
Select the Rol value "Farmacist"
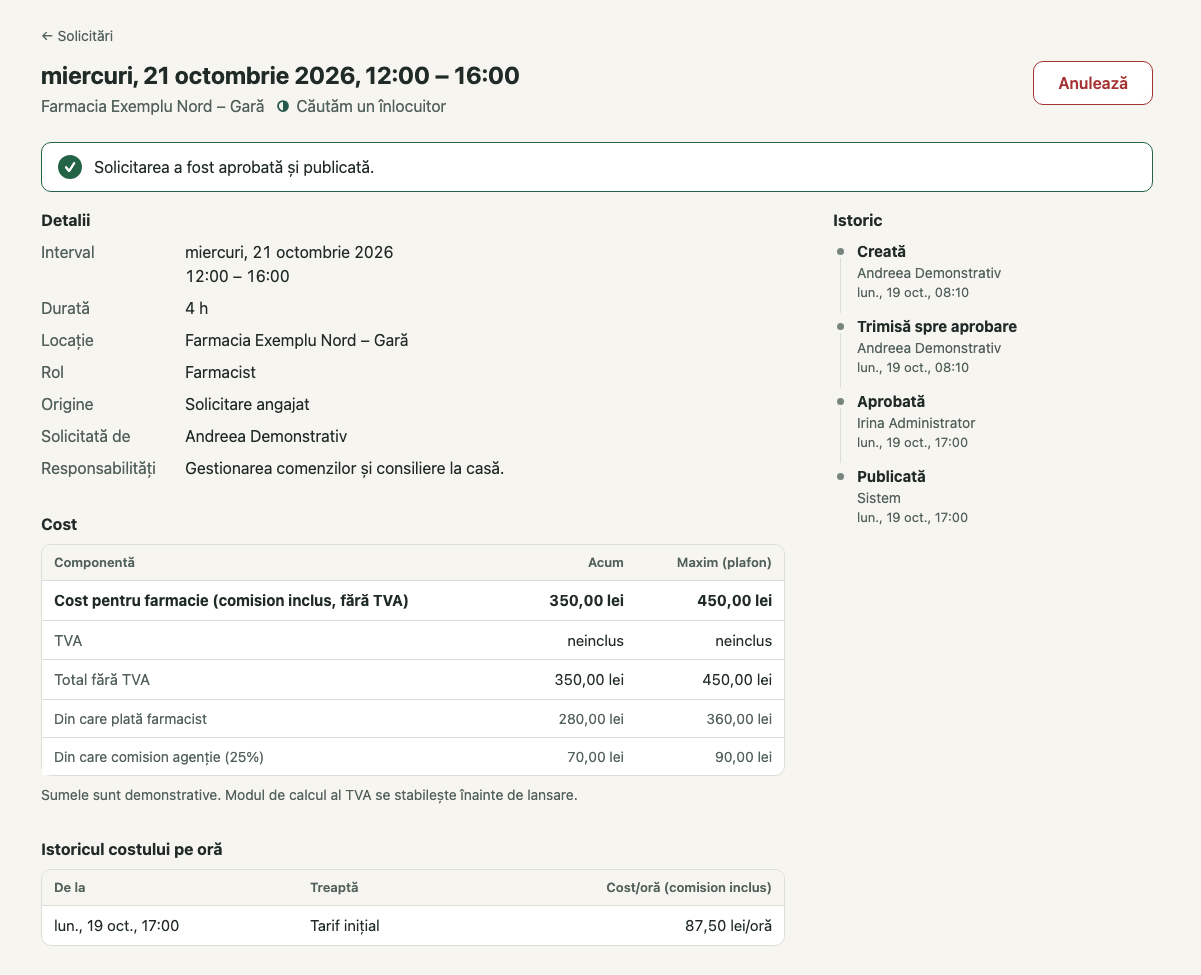[220, 372]
